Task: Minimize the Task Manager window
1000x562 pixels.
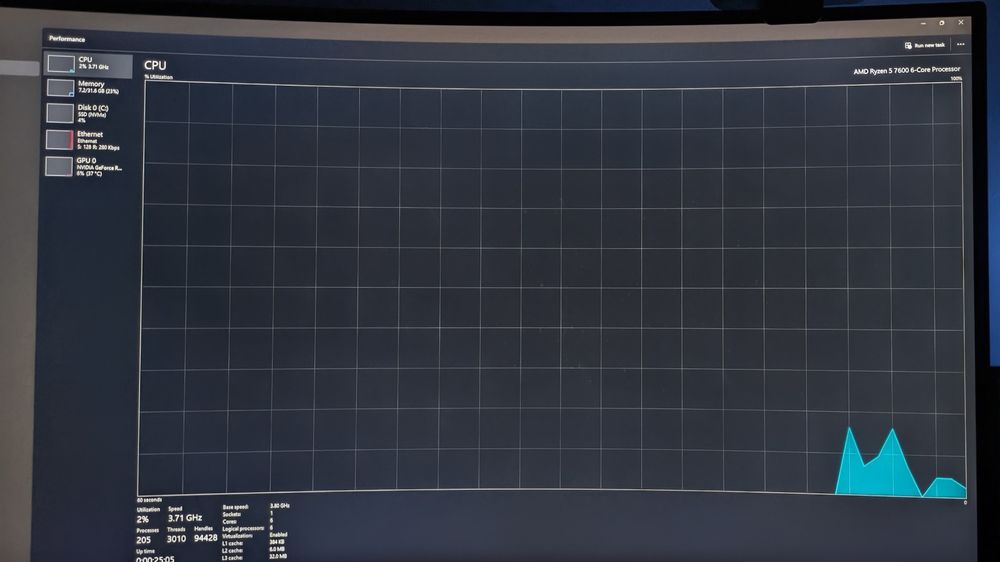Action: (923, 23)
